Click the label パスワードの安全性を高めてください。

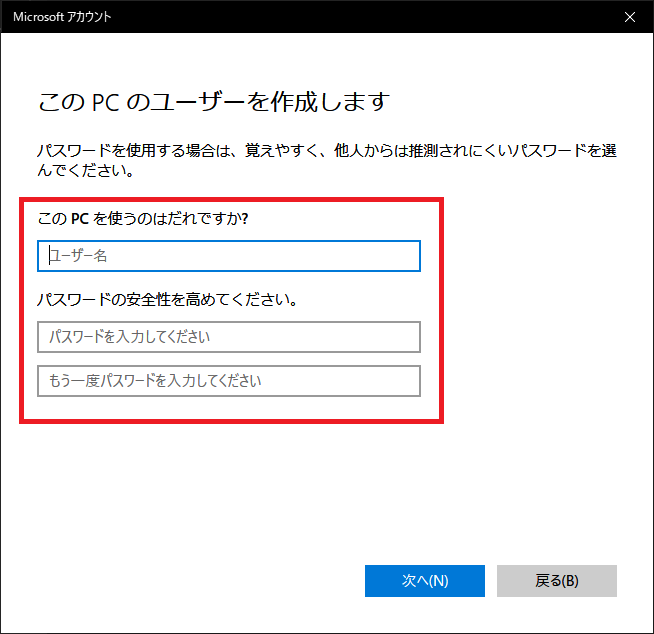[167, 299]
